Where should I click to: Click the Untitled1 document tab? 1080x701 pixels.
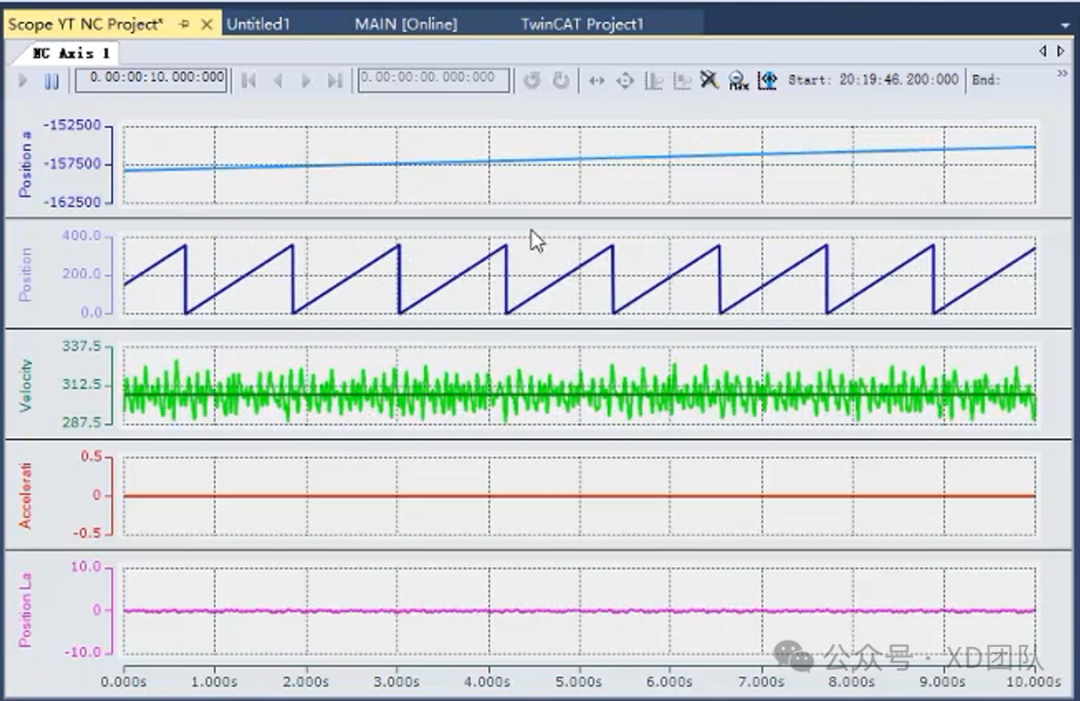click(258, 23)
